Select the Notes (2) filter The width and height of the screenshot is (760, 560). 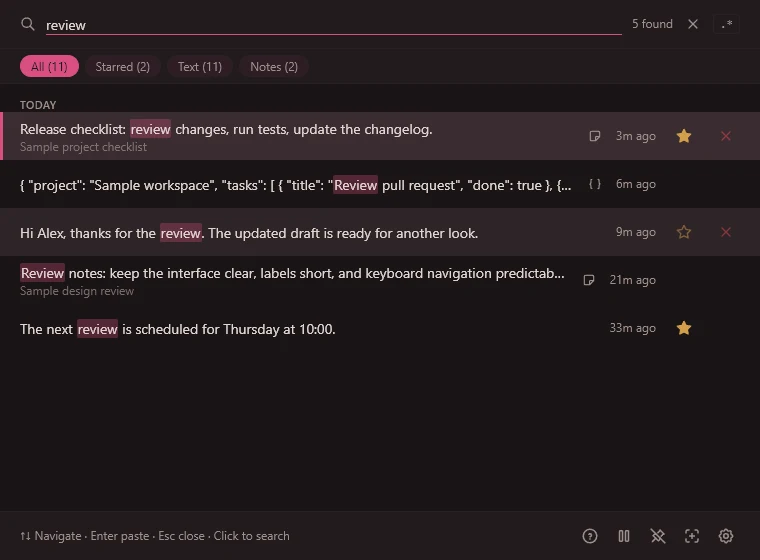(x=274, y=66)
